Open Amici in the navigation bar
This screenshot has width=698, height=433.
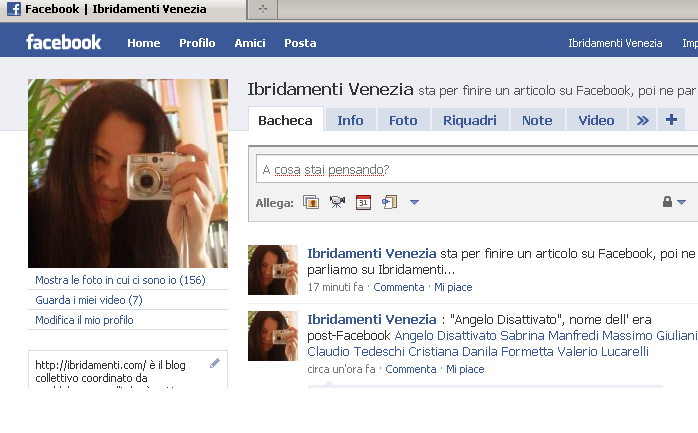[x=250, y=43]
